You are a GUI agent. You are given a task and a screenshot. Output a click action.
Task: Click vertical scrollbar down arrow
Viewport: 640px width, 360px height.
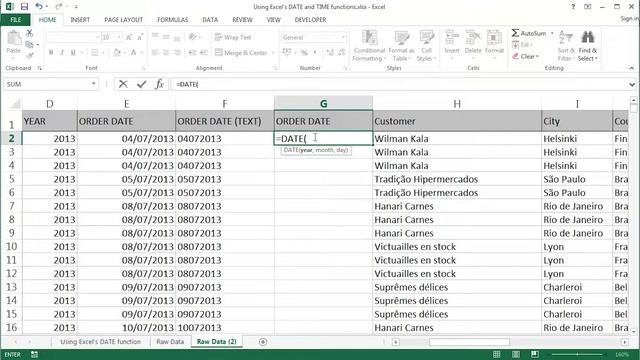(633, 331)
